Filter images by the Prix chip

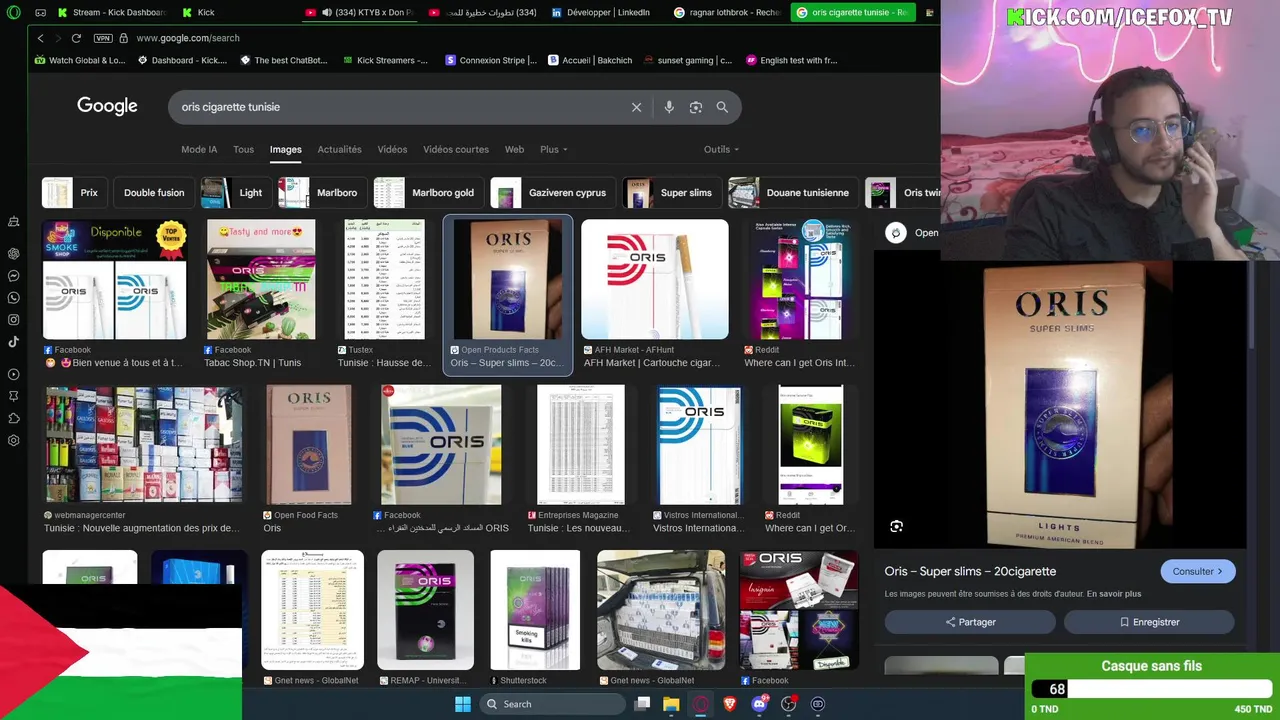click(x=73, y=193)
